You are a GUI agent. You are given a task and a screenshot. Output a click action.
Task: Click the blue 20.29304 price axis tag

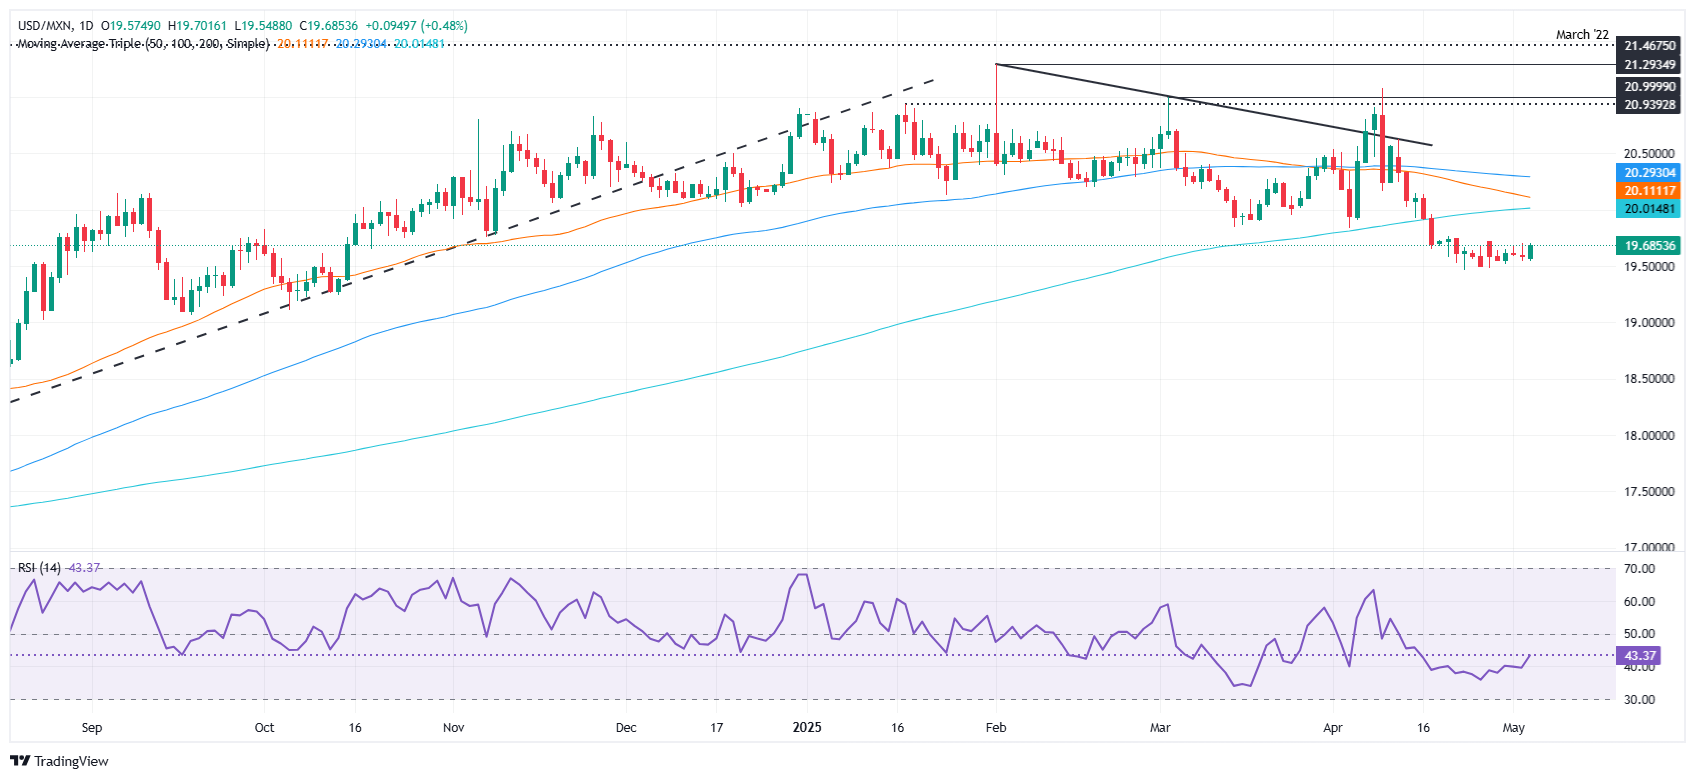[x=1648, y=173]
